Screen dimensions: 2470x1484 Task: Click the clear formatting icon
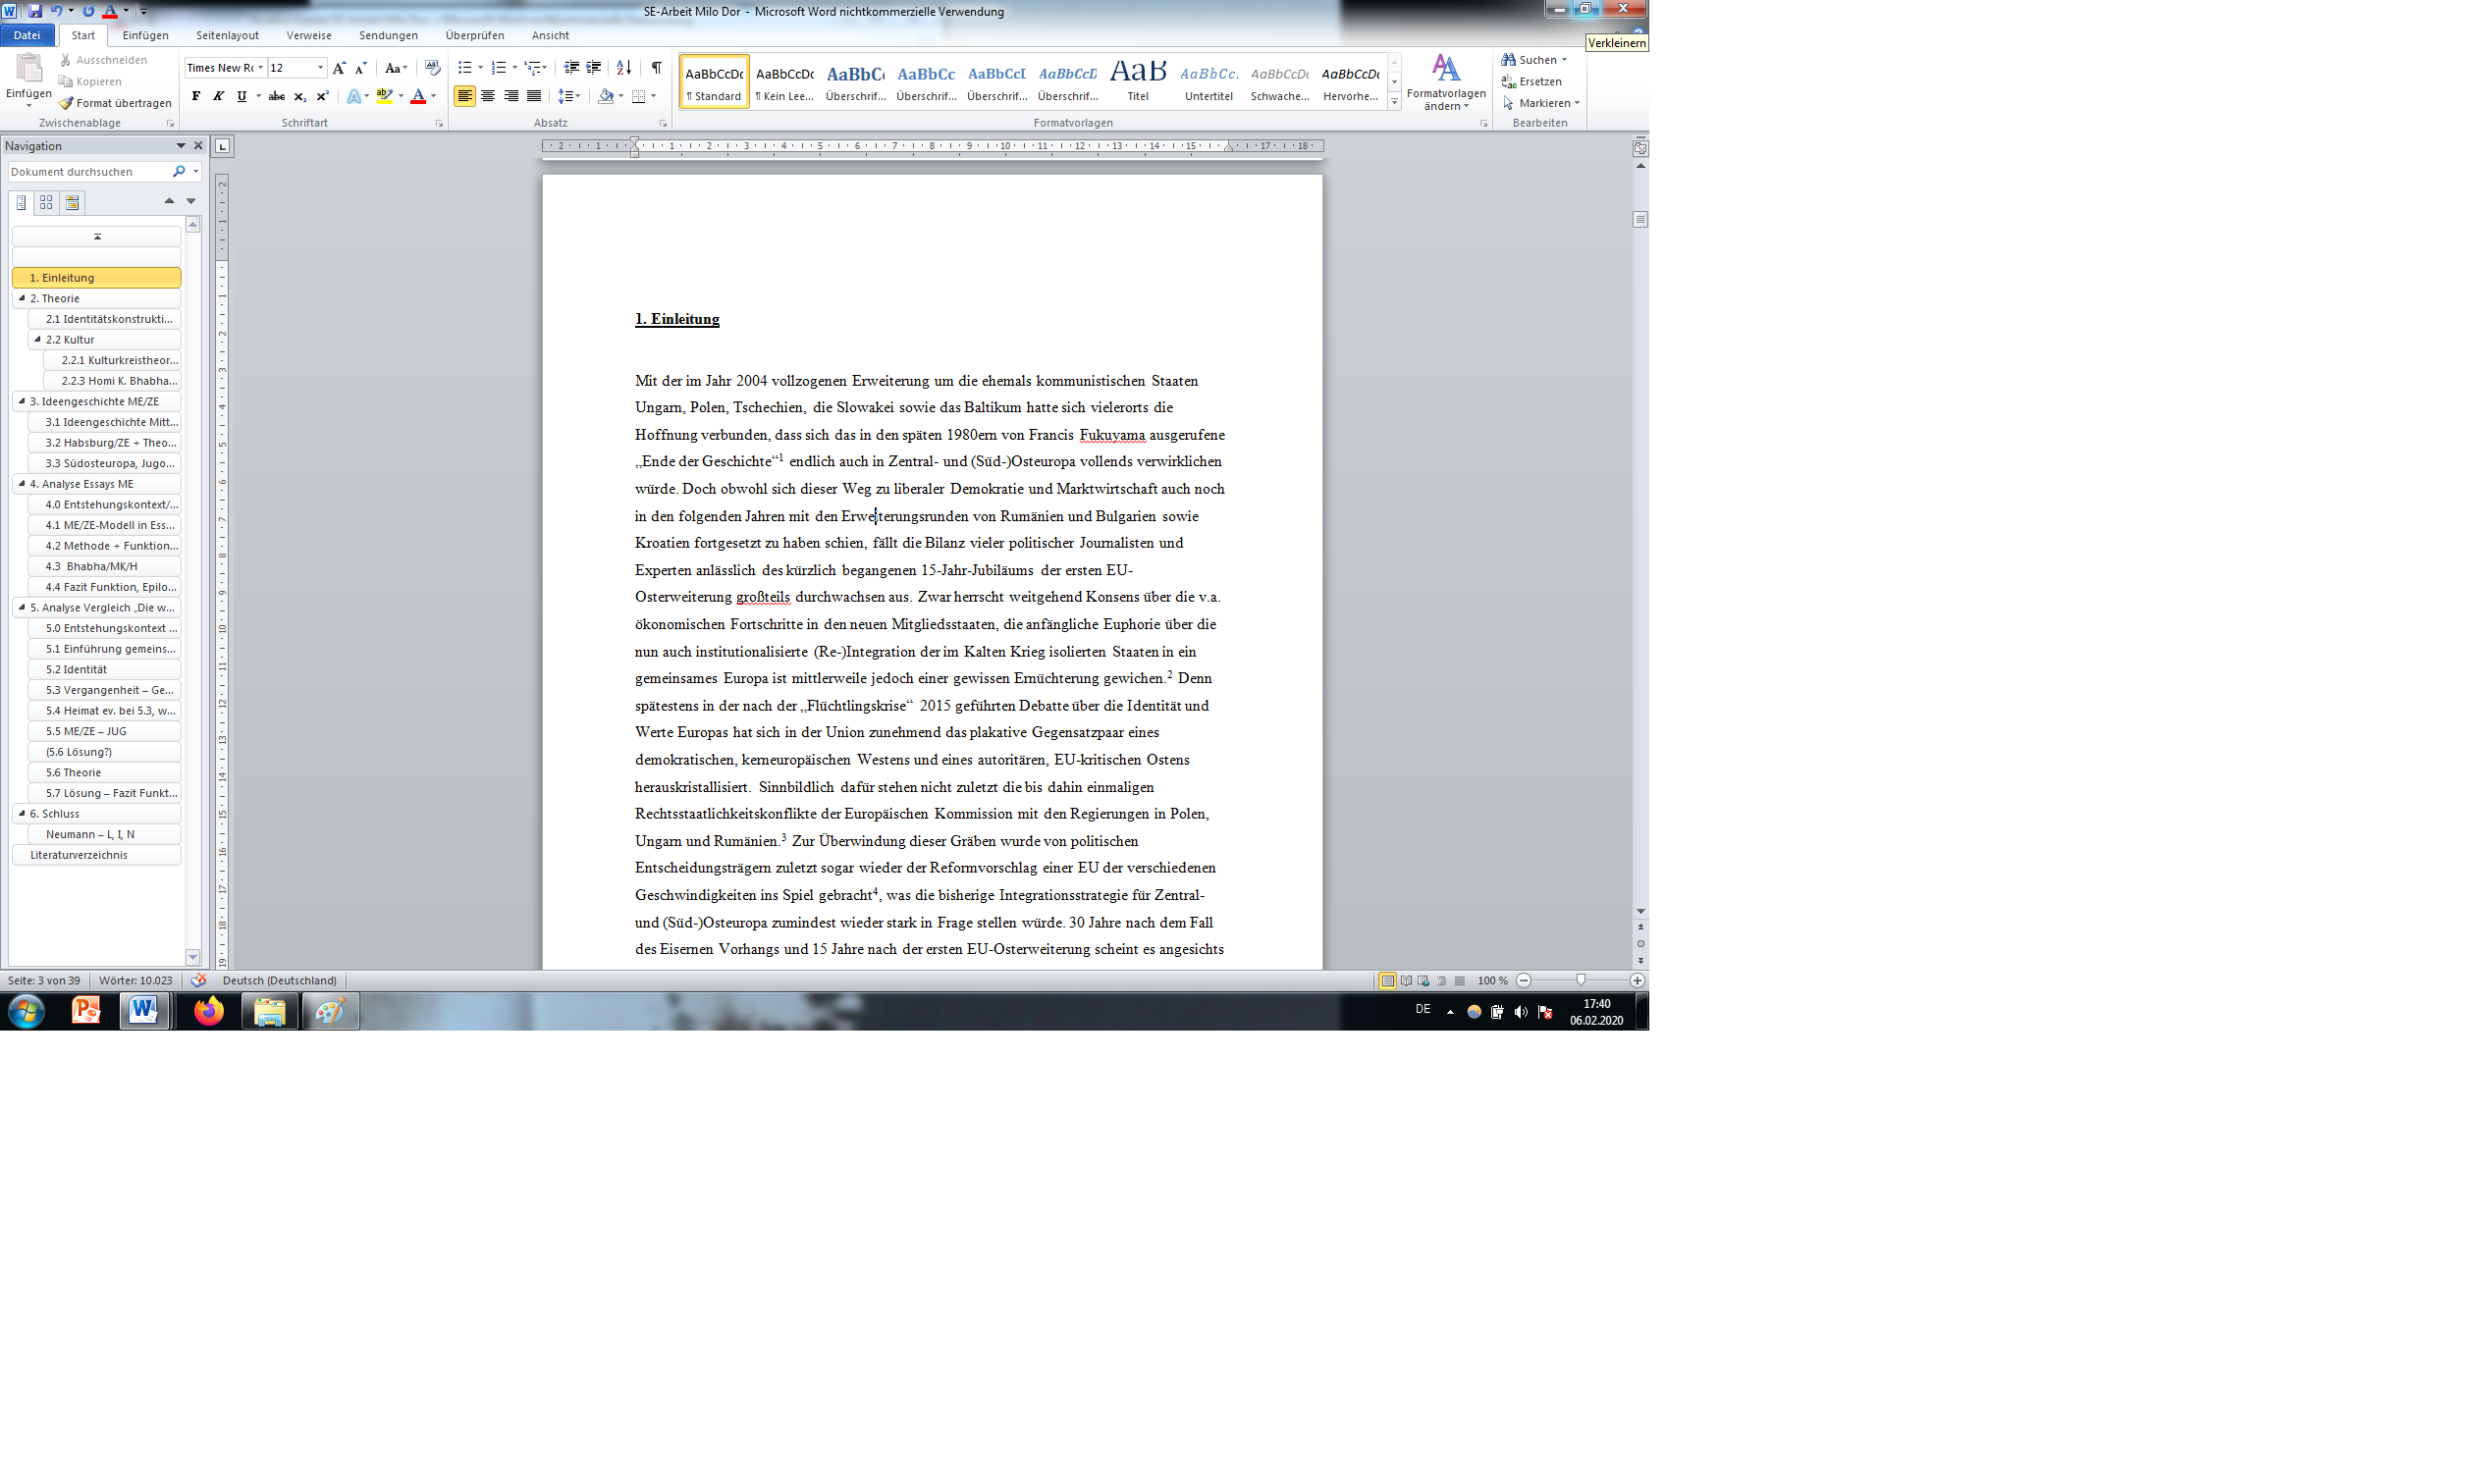(x=432, y=68)
